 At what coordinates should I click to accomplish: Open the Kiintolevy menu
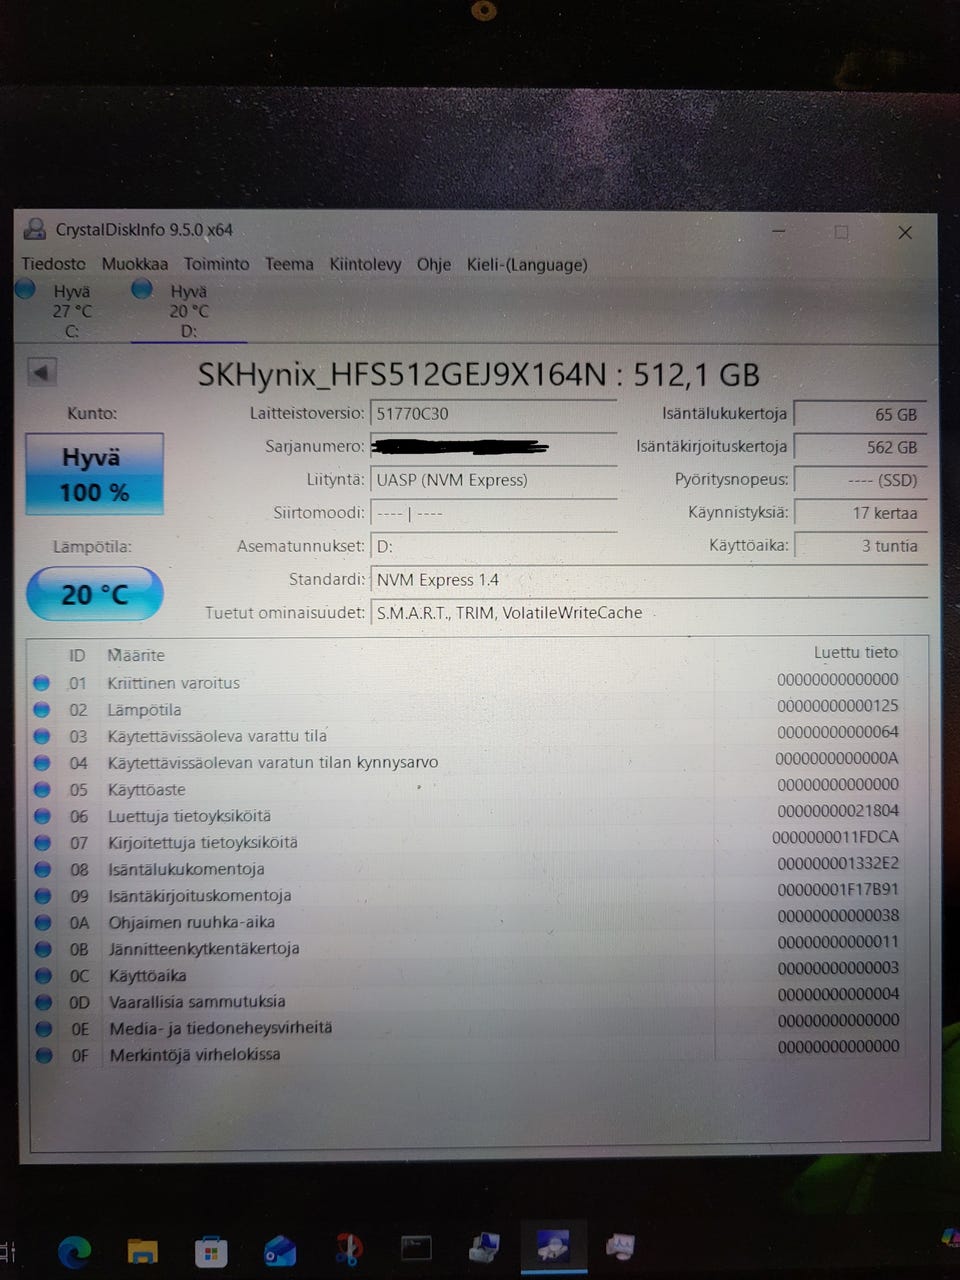pyautogui.click(x=365, y=264)
